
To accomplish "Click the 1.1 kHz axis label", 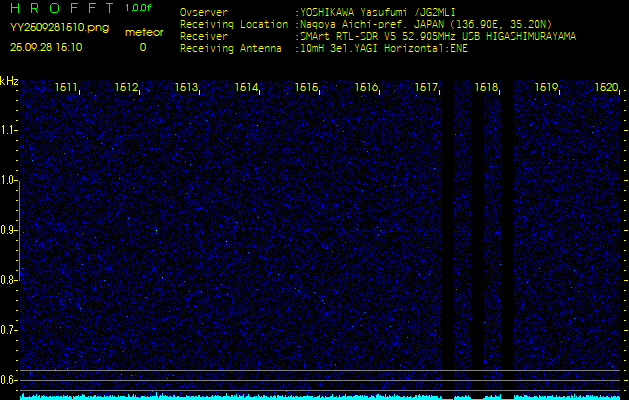I will tap(8, 130).
